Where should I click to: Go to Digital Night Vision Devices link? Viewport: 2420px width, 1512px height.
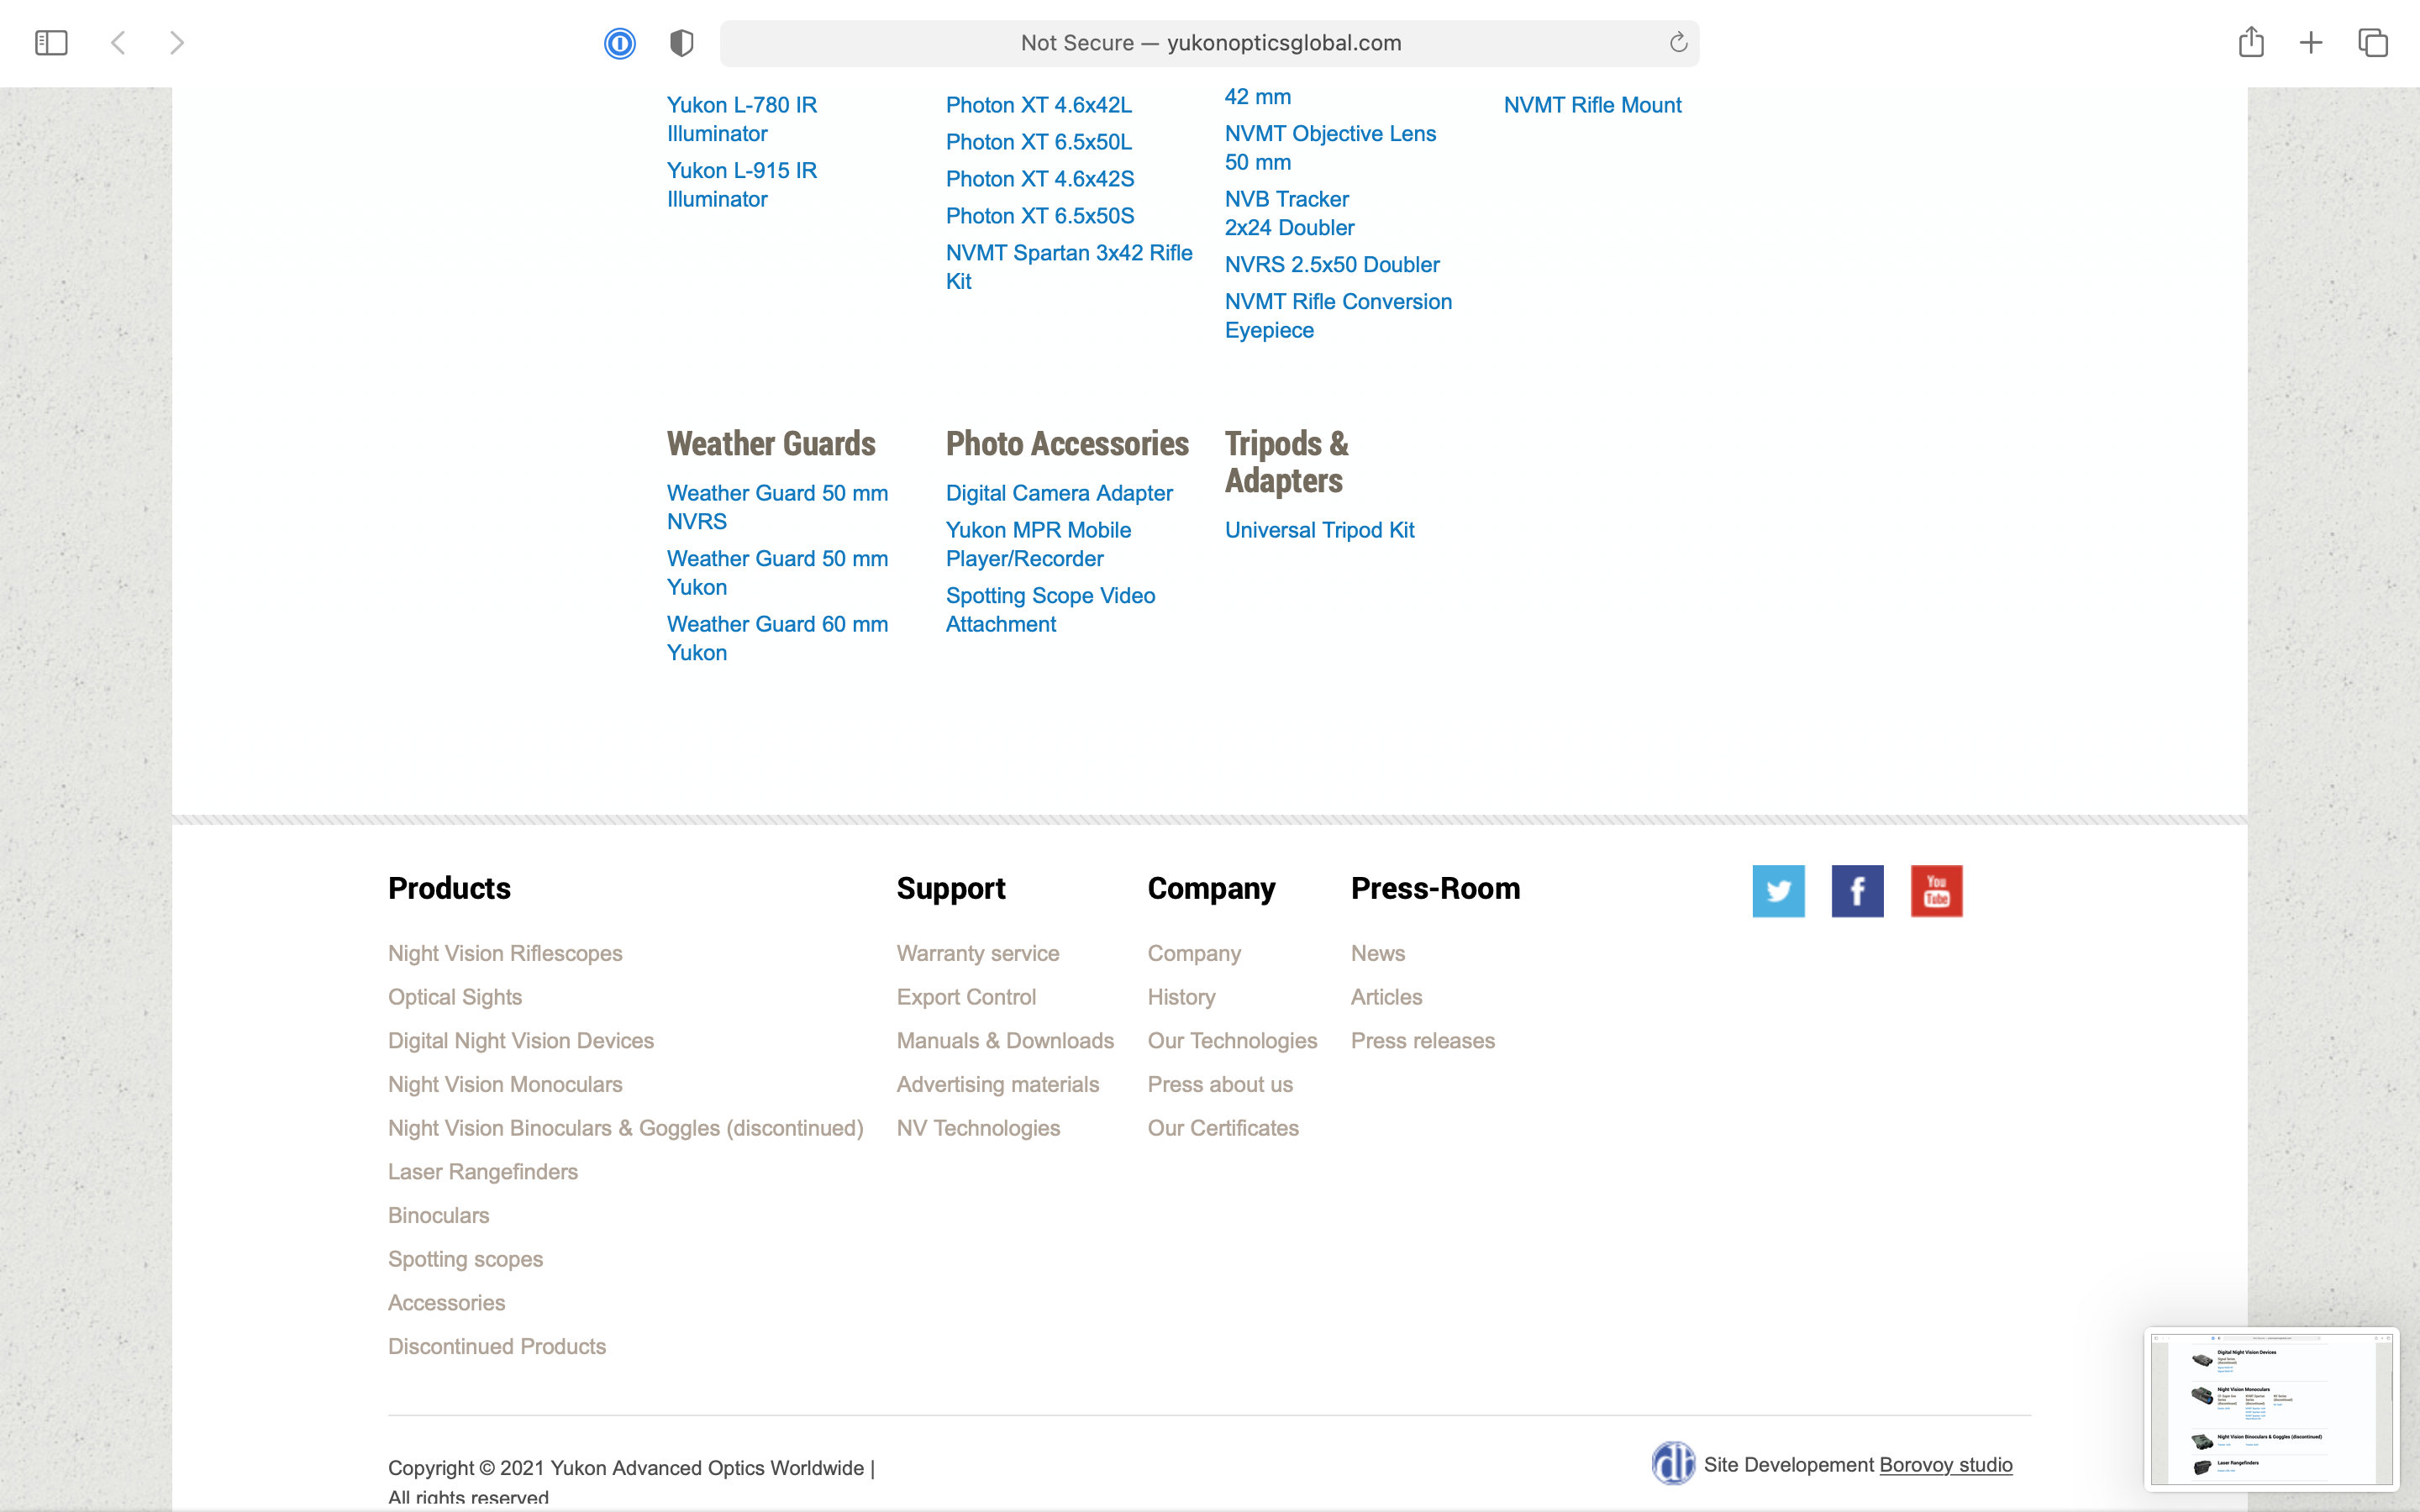521,1041
